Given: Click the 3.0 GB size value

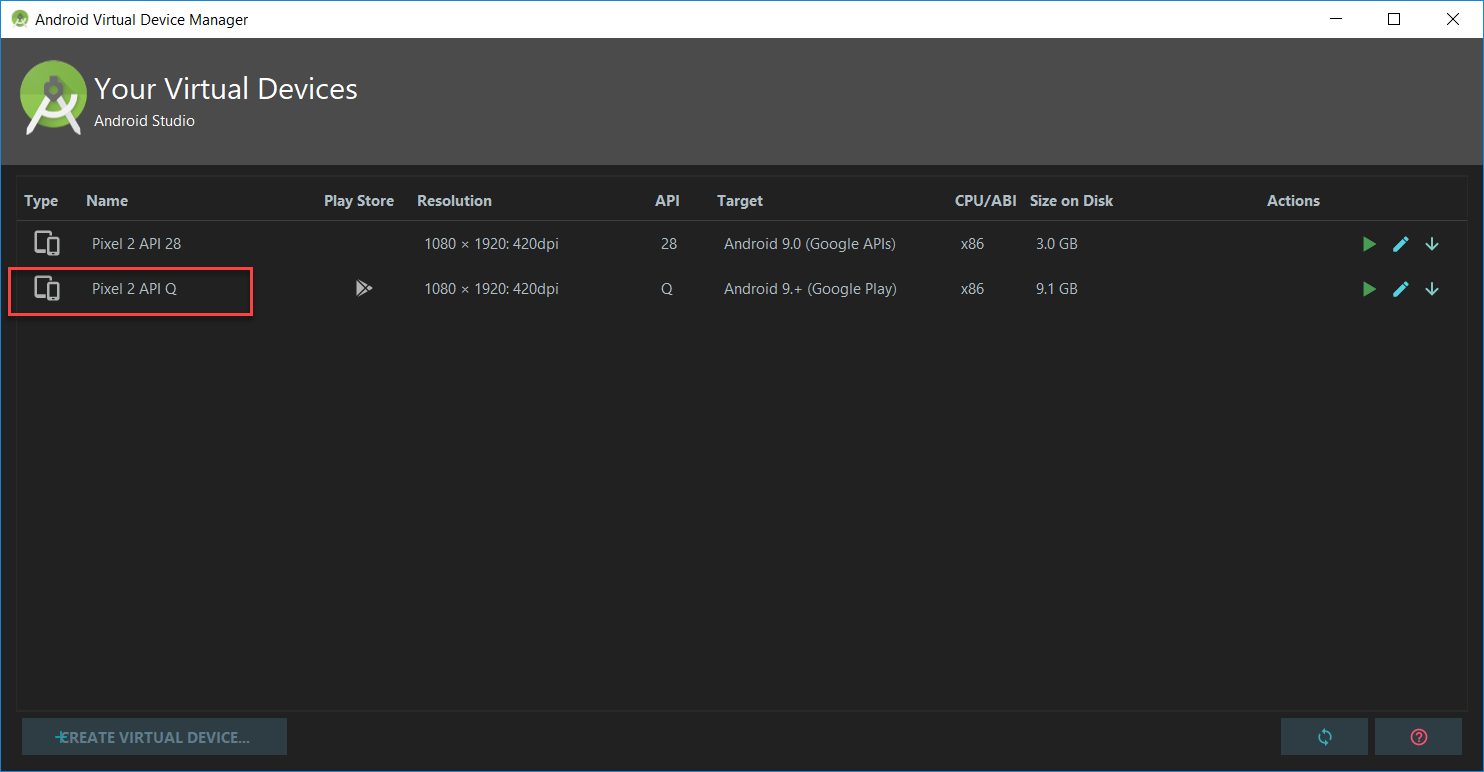Looking at the screenshot, I should pyautogui.click(x=1057, y=244).
